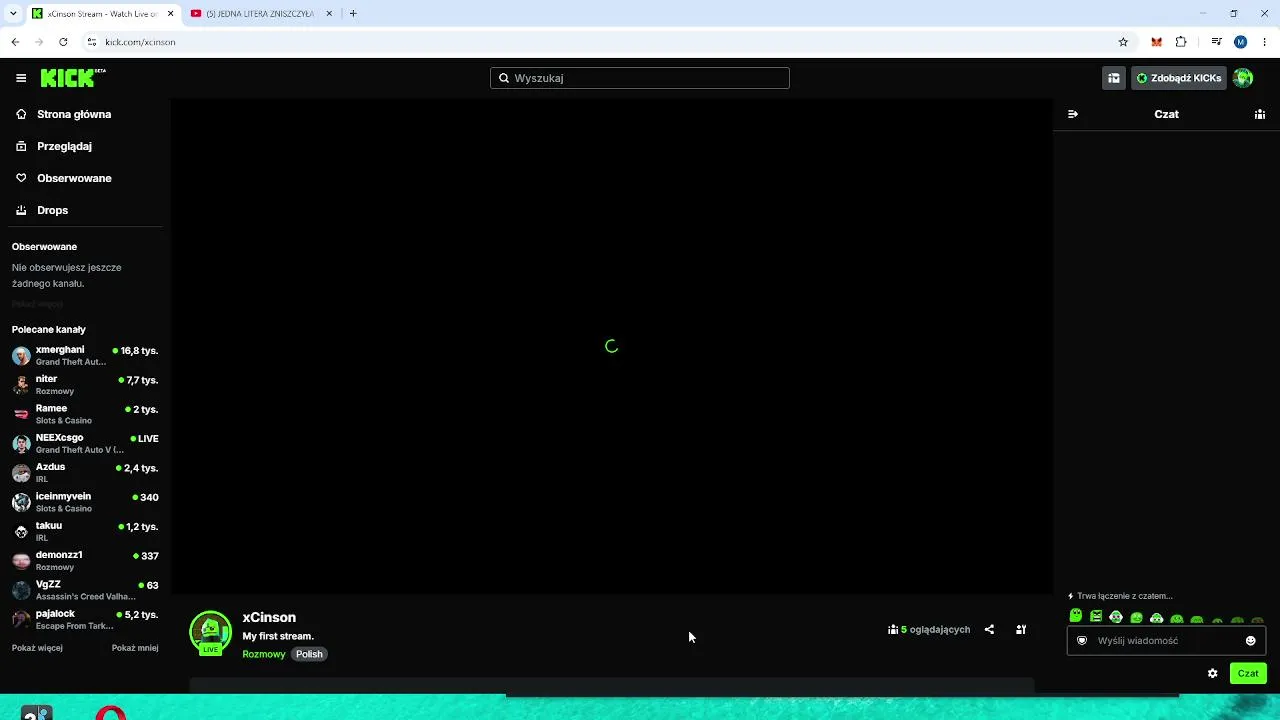
Task: Open the media controls icon in browser toolbar
Action: (1216, 42)
